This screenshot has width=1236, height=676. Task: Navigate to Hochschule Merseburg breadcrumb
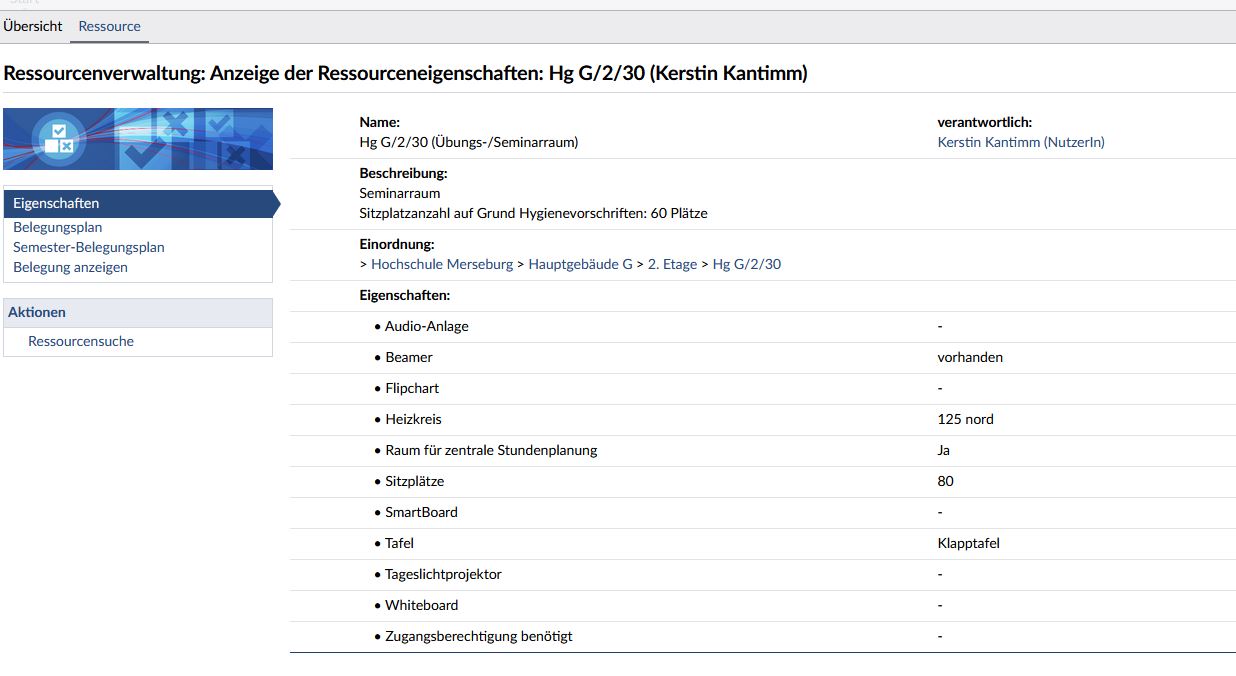click(441, 264)
